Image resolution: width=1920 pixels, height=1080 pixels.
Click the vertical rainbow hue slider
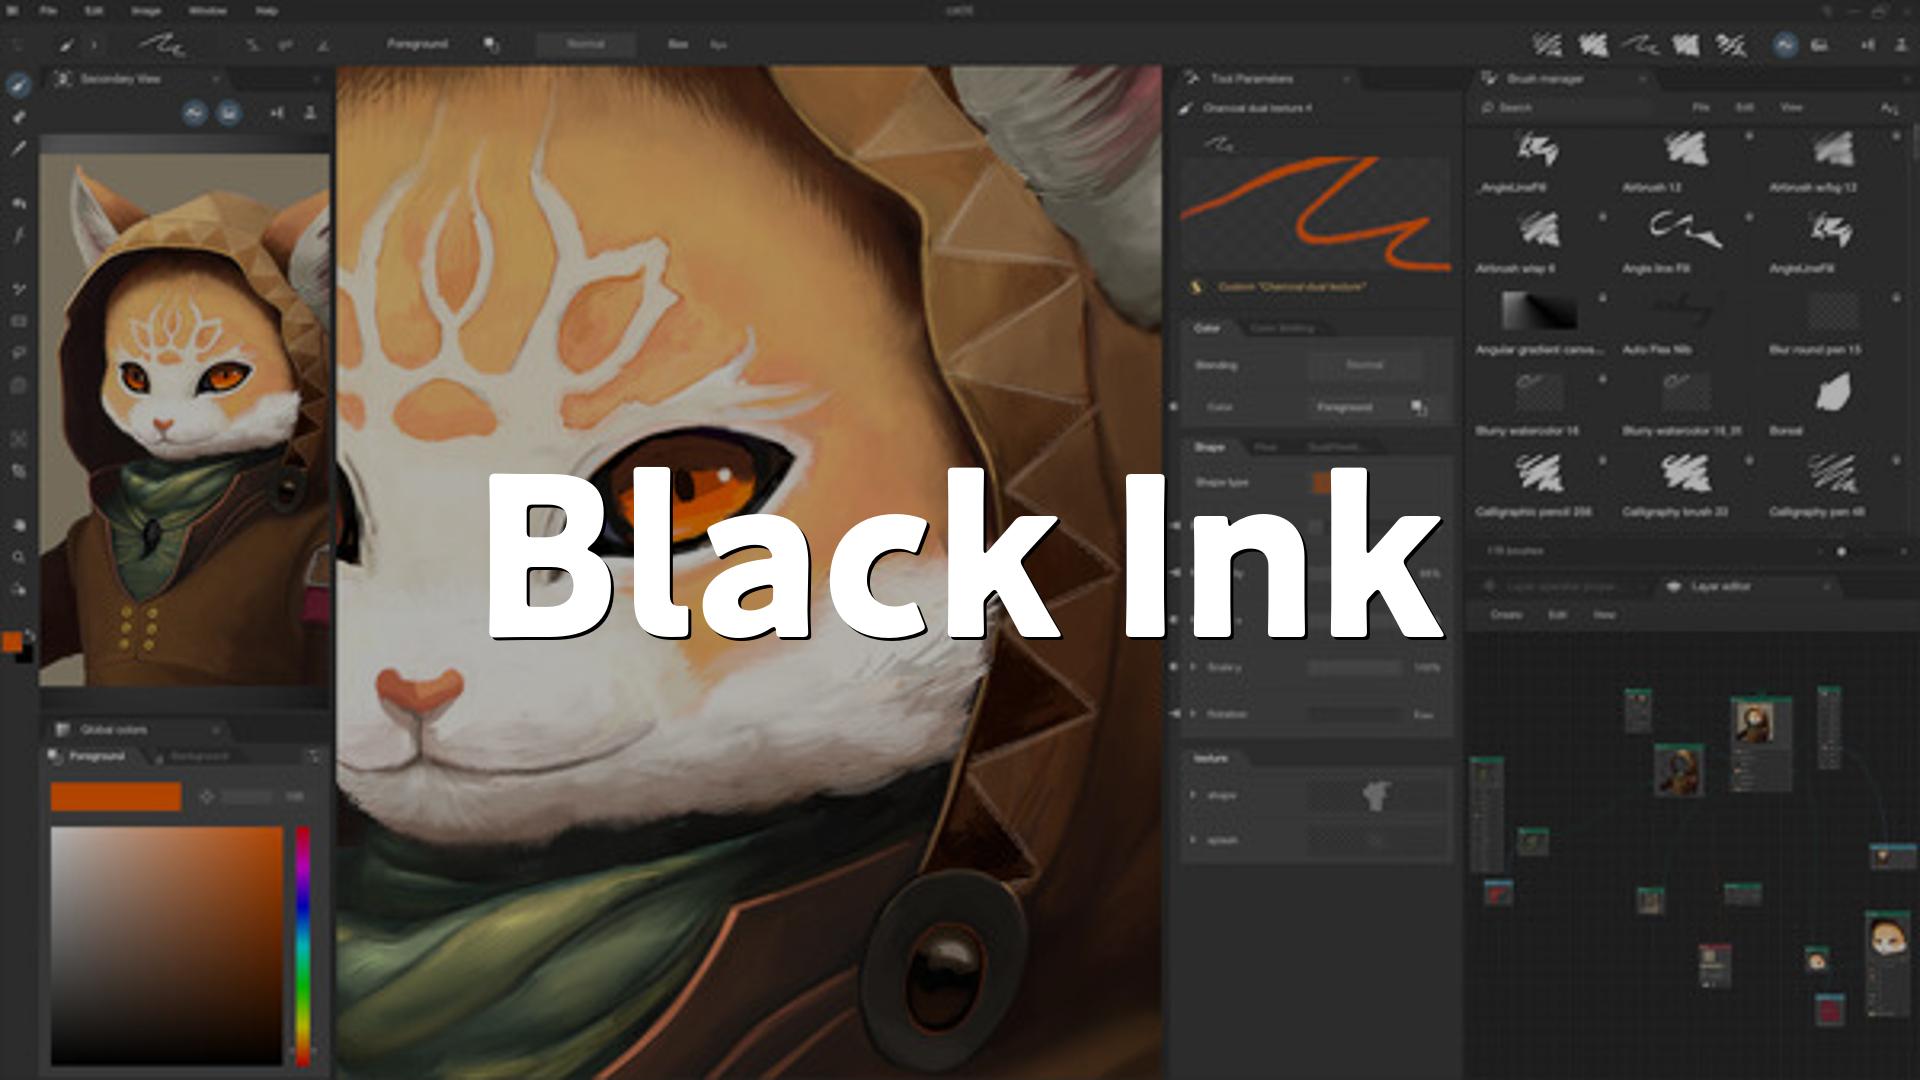coord(303,945)
